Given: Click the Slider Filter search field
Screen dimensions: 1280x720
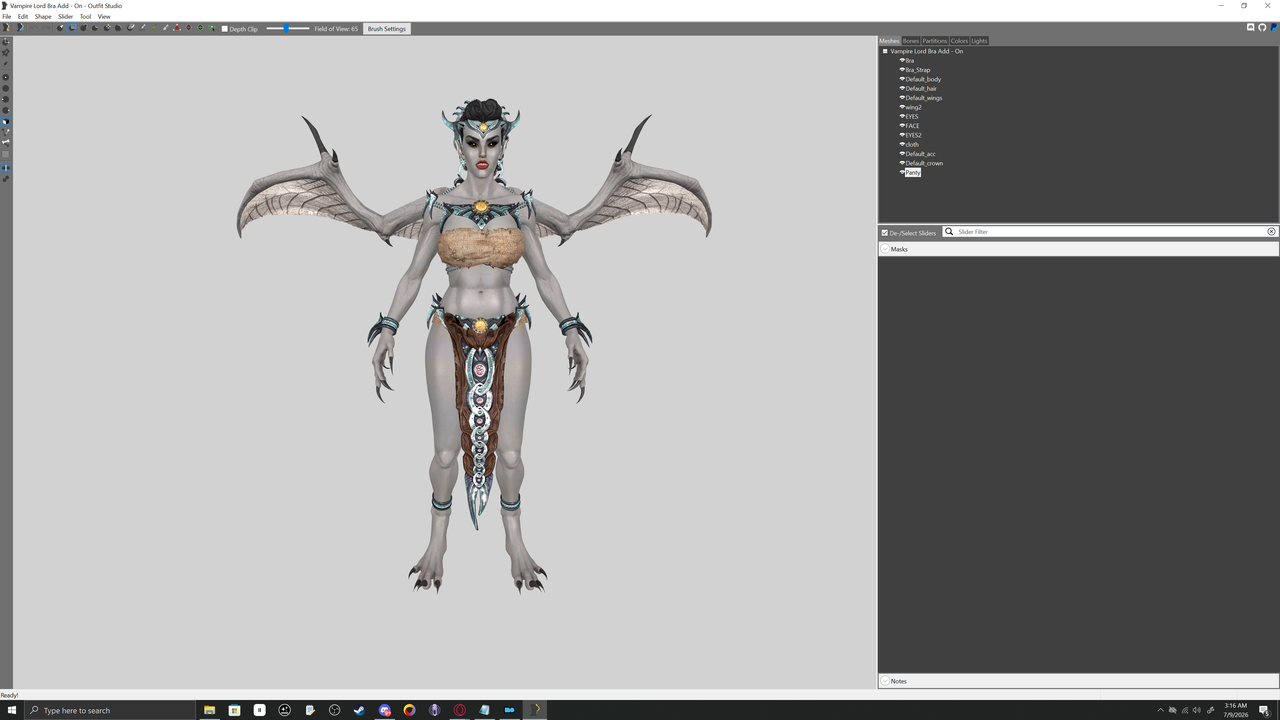Looking at the screenshot, I should pos(1110,232).
